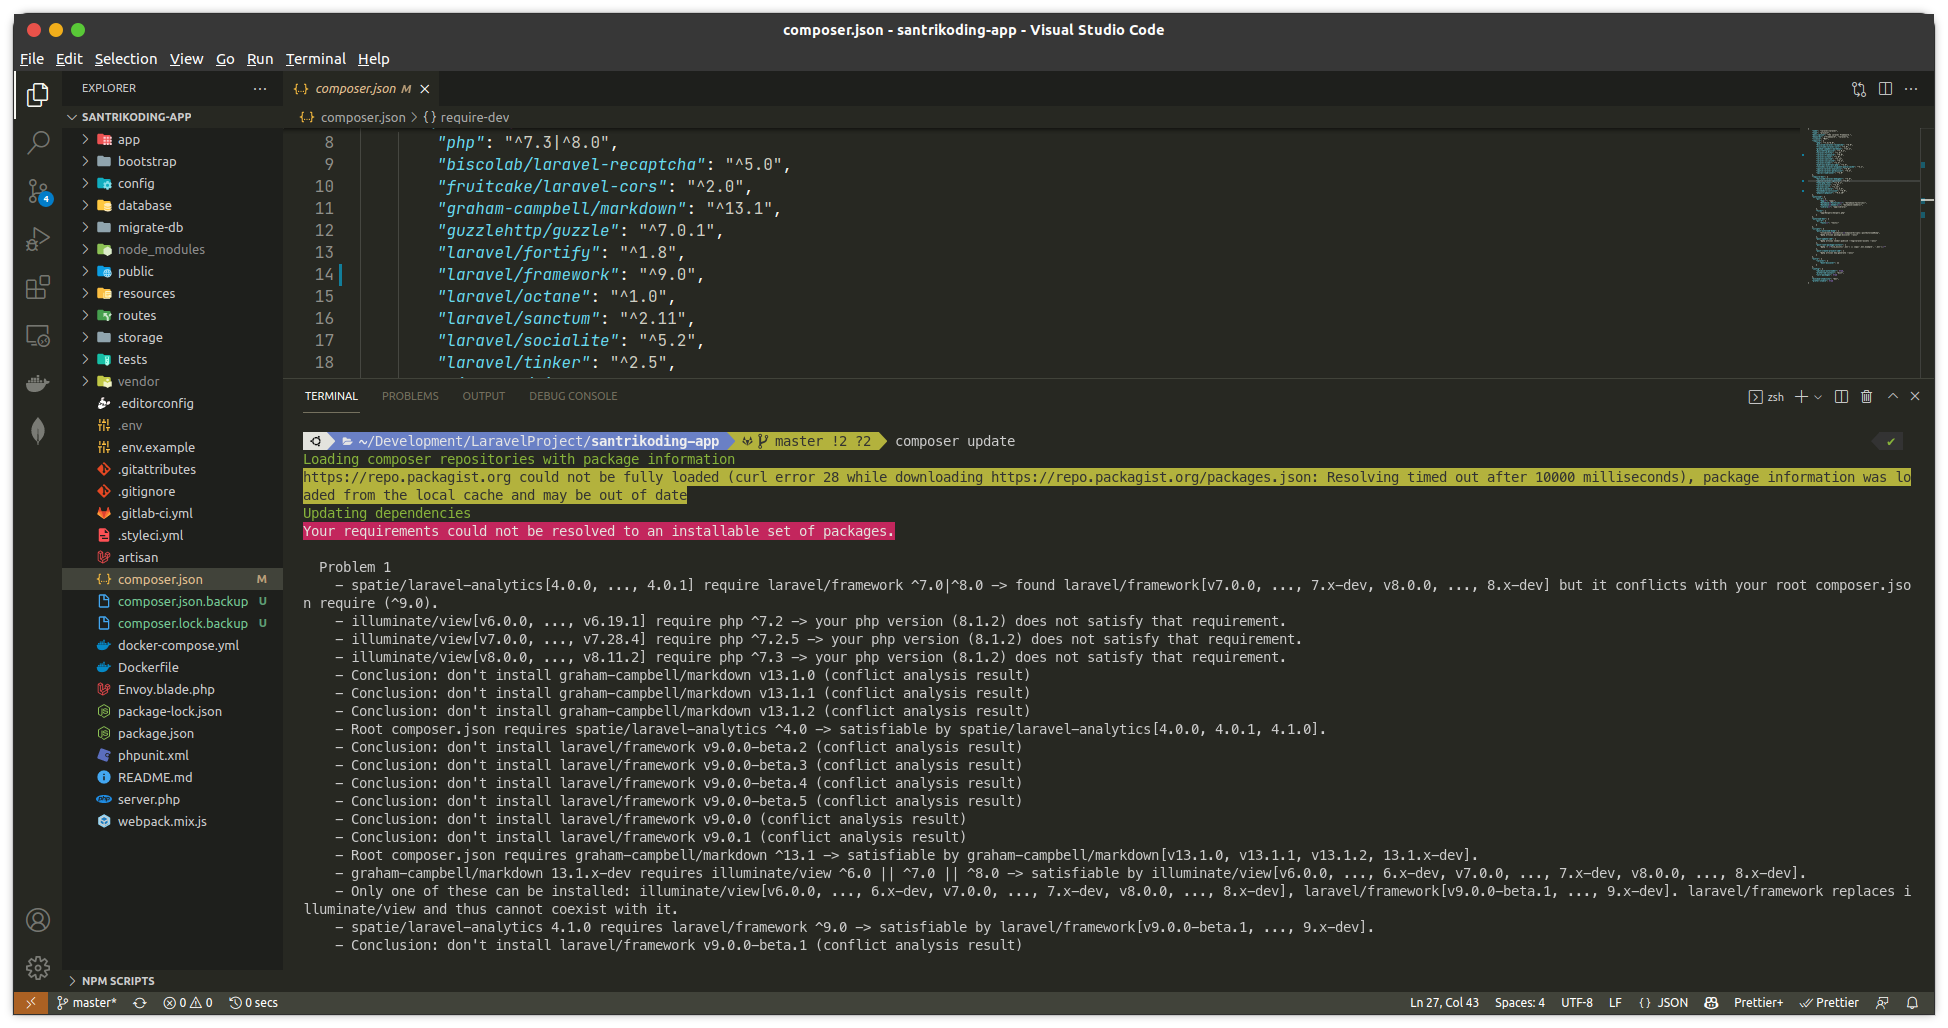Switch to the OUTPUT panel tab
1948x1028 pixels.
484,397
